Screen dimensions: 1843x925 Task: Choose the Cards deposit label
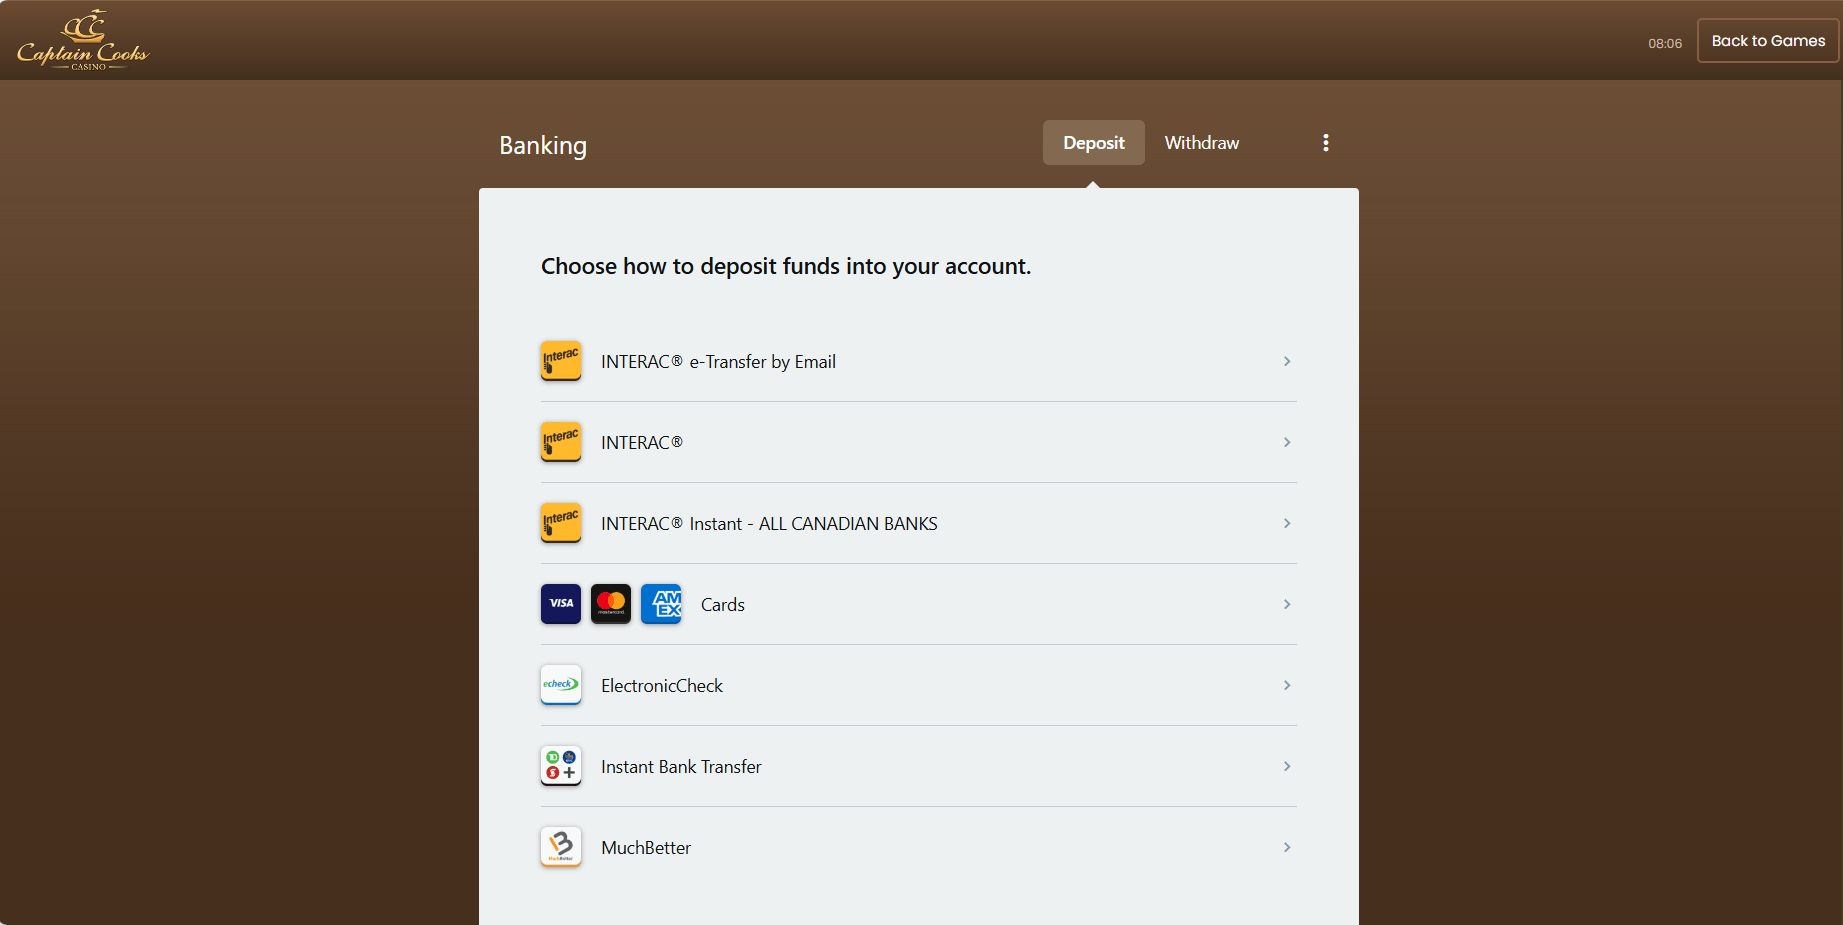click(723, 605)
